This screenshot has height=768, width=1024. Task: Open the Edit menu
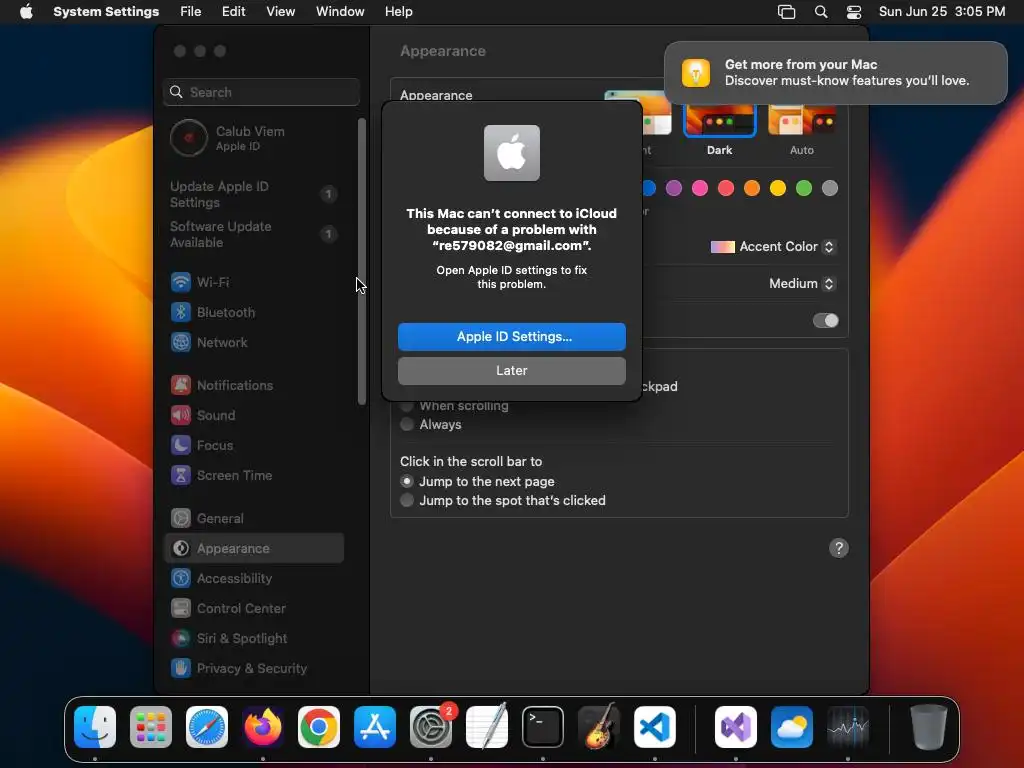tap(233, 12)
